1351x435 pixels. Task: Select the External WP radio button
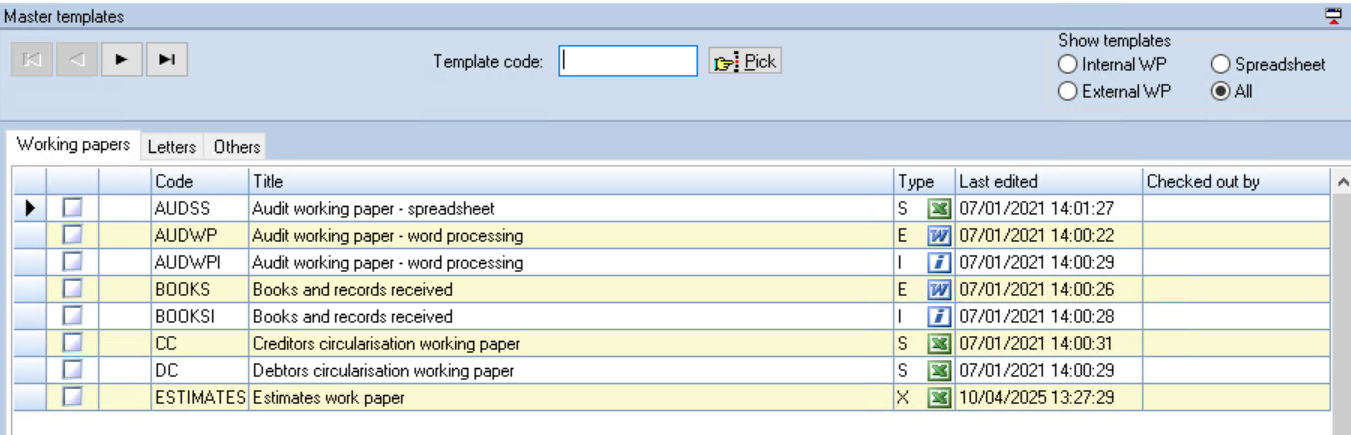[x=1113, y=91]
